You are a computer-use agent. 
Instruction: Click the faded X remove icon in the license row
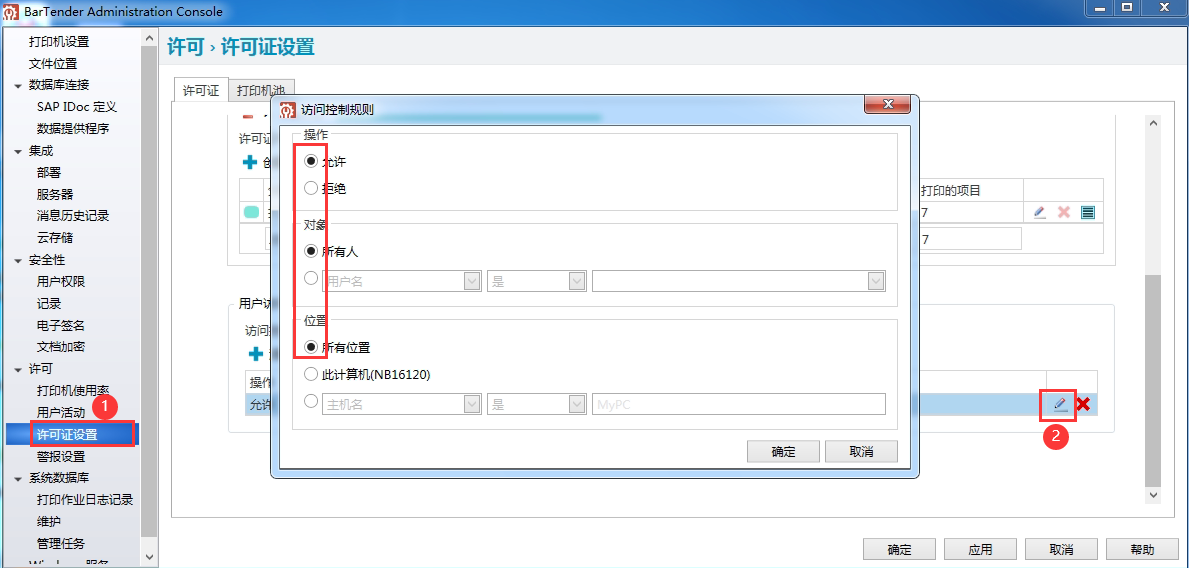click(x=1064, y=212)
